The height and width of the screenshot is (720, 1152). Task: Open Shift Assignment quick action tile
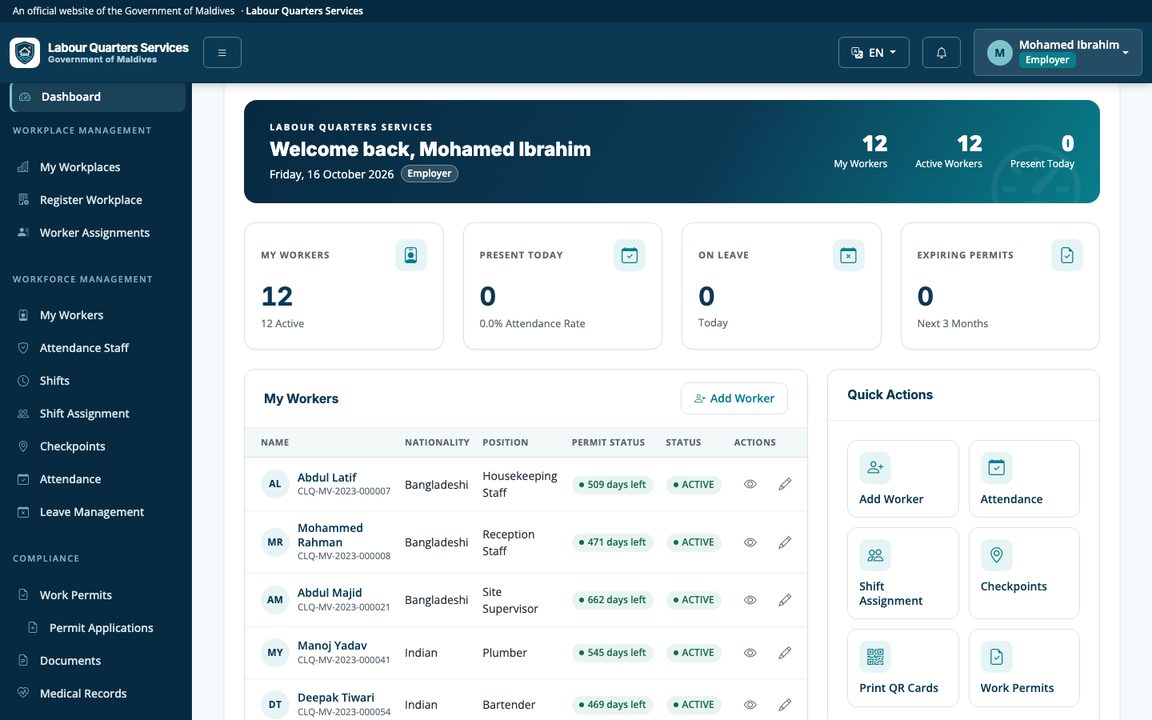pos(903,573)
